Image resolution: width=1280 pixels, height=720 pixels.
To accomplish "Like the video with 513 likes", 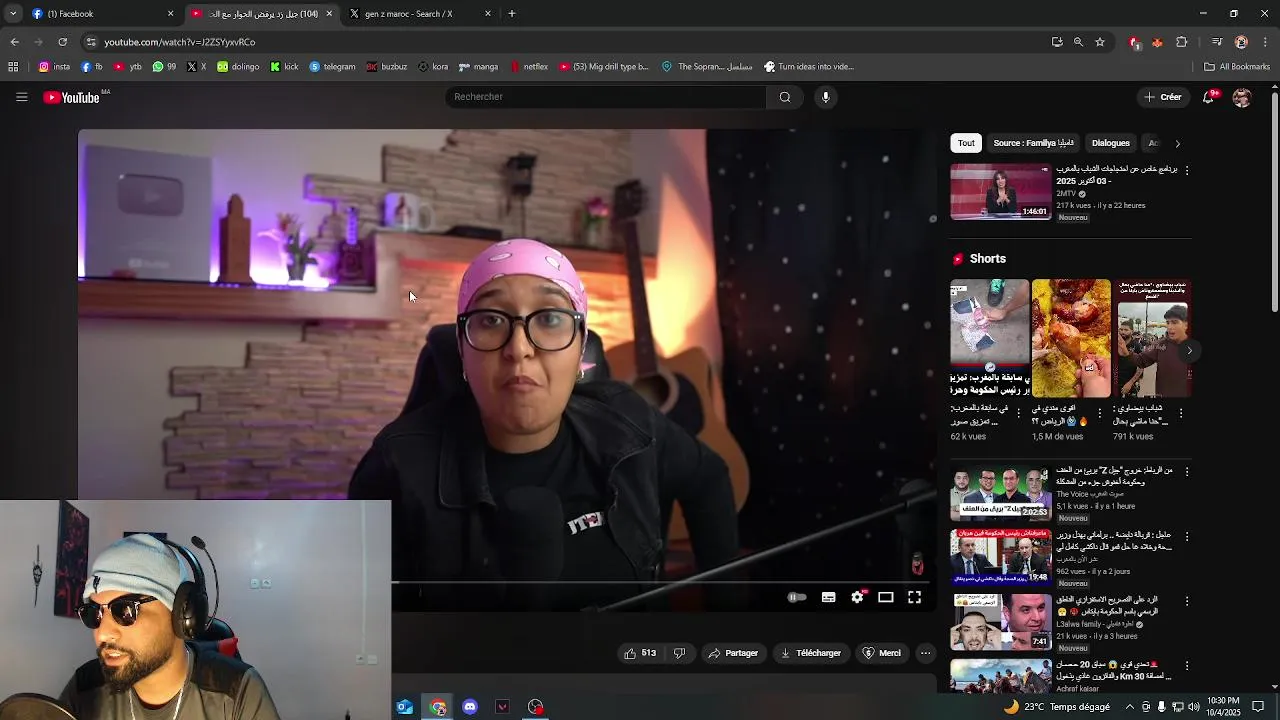I will 640,653.
